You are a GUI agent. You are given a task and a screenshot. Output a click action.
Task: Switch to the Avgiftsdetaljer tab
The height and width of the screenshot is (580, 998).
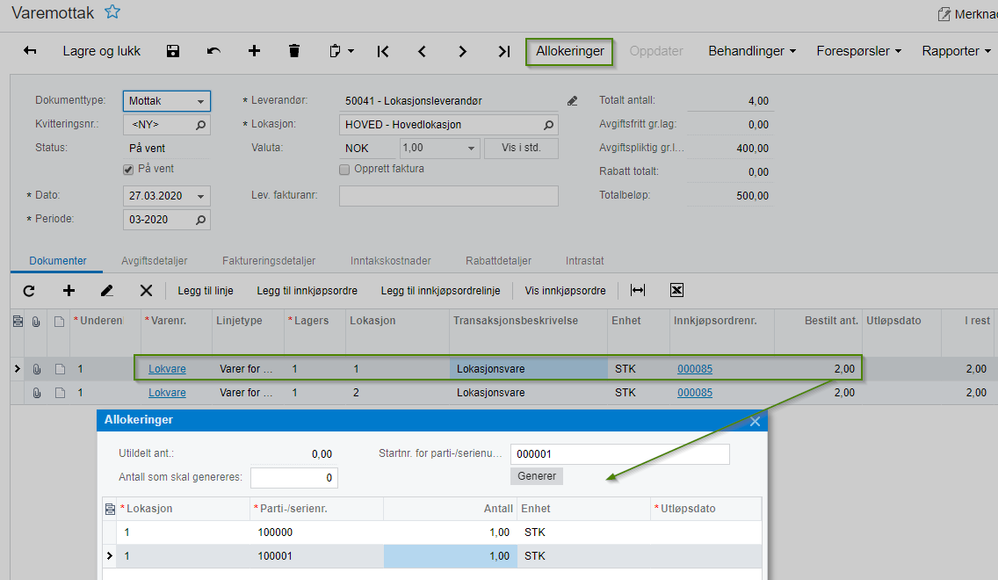point(154,261)
